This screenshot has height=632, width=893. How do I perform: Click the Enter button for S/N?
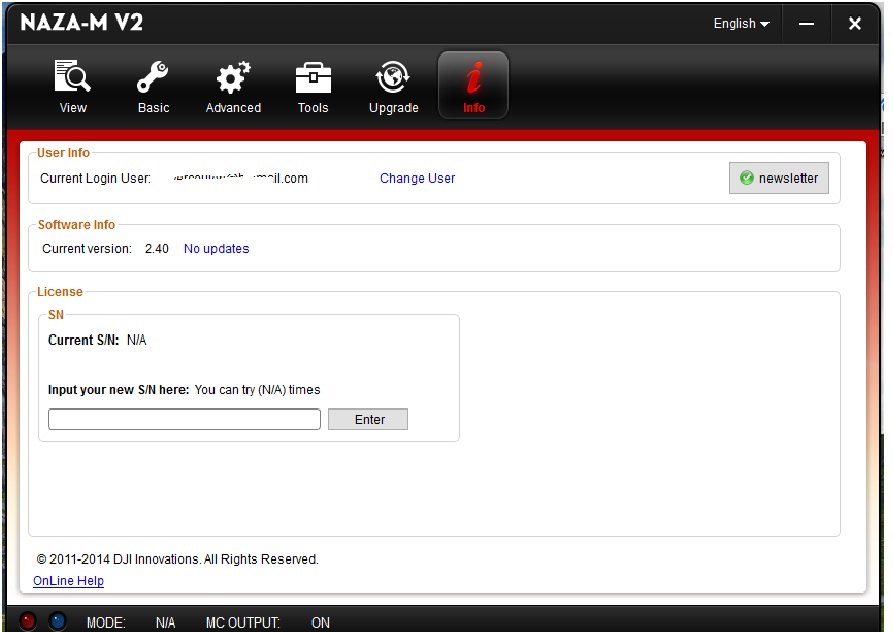point(368,420)
